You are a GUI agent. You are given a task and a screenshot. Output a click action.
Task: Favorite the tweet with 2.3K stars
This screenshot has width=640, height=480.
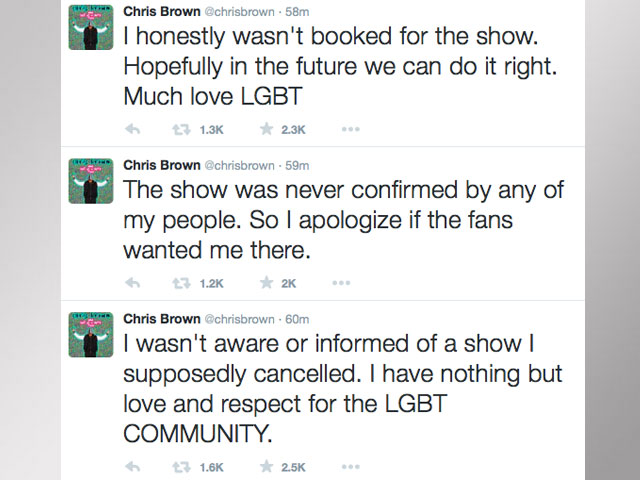[x=267, y=129]
